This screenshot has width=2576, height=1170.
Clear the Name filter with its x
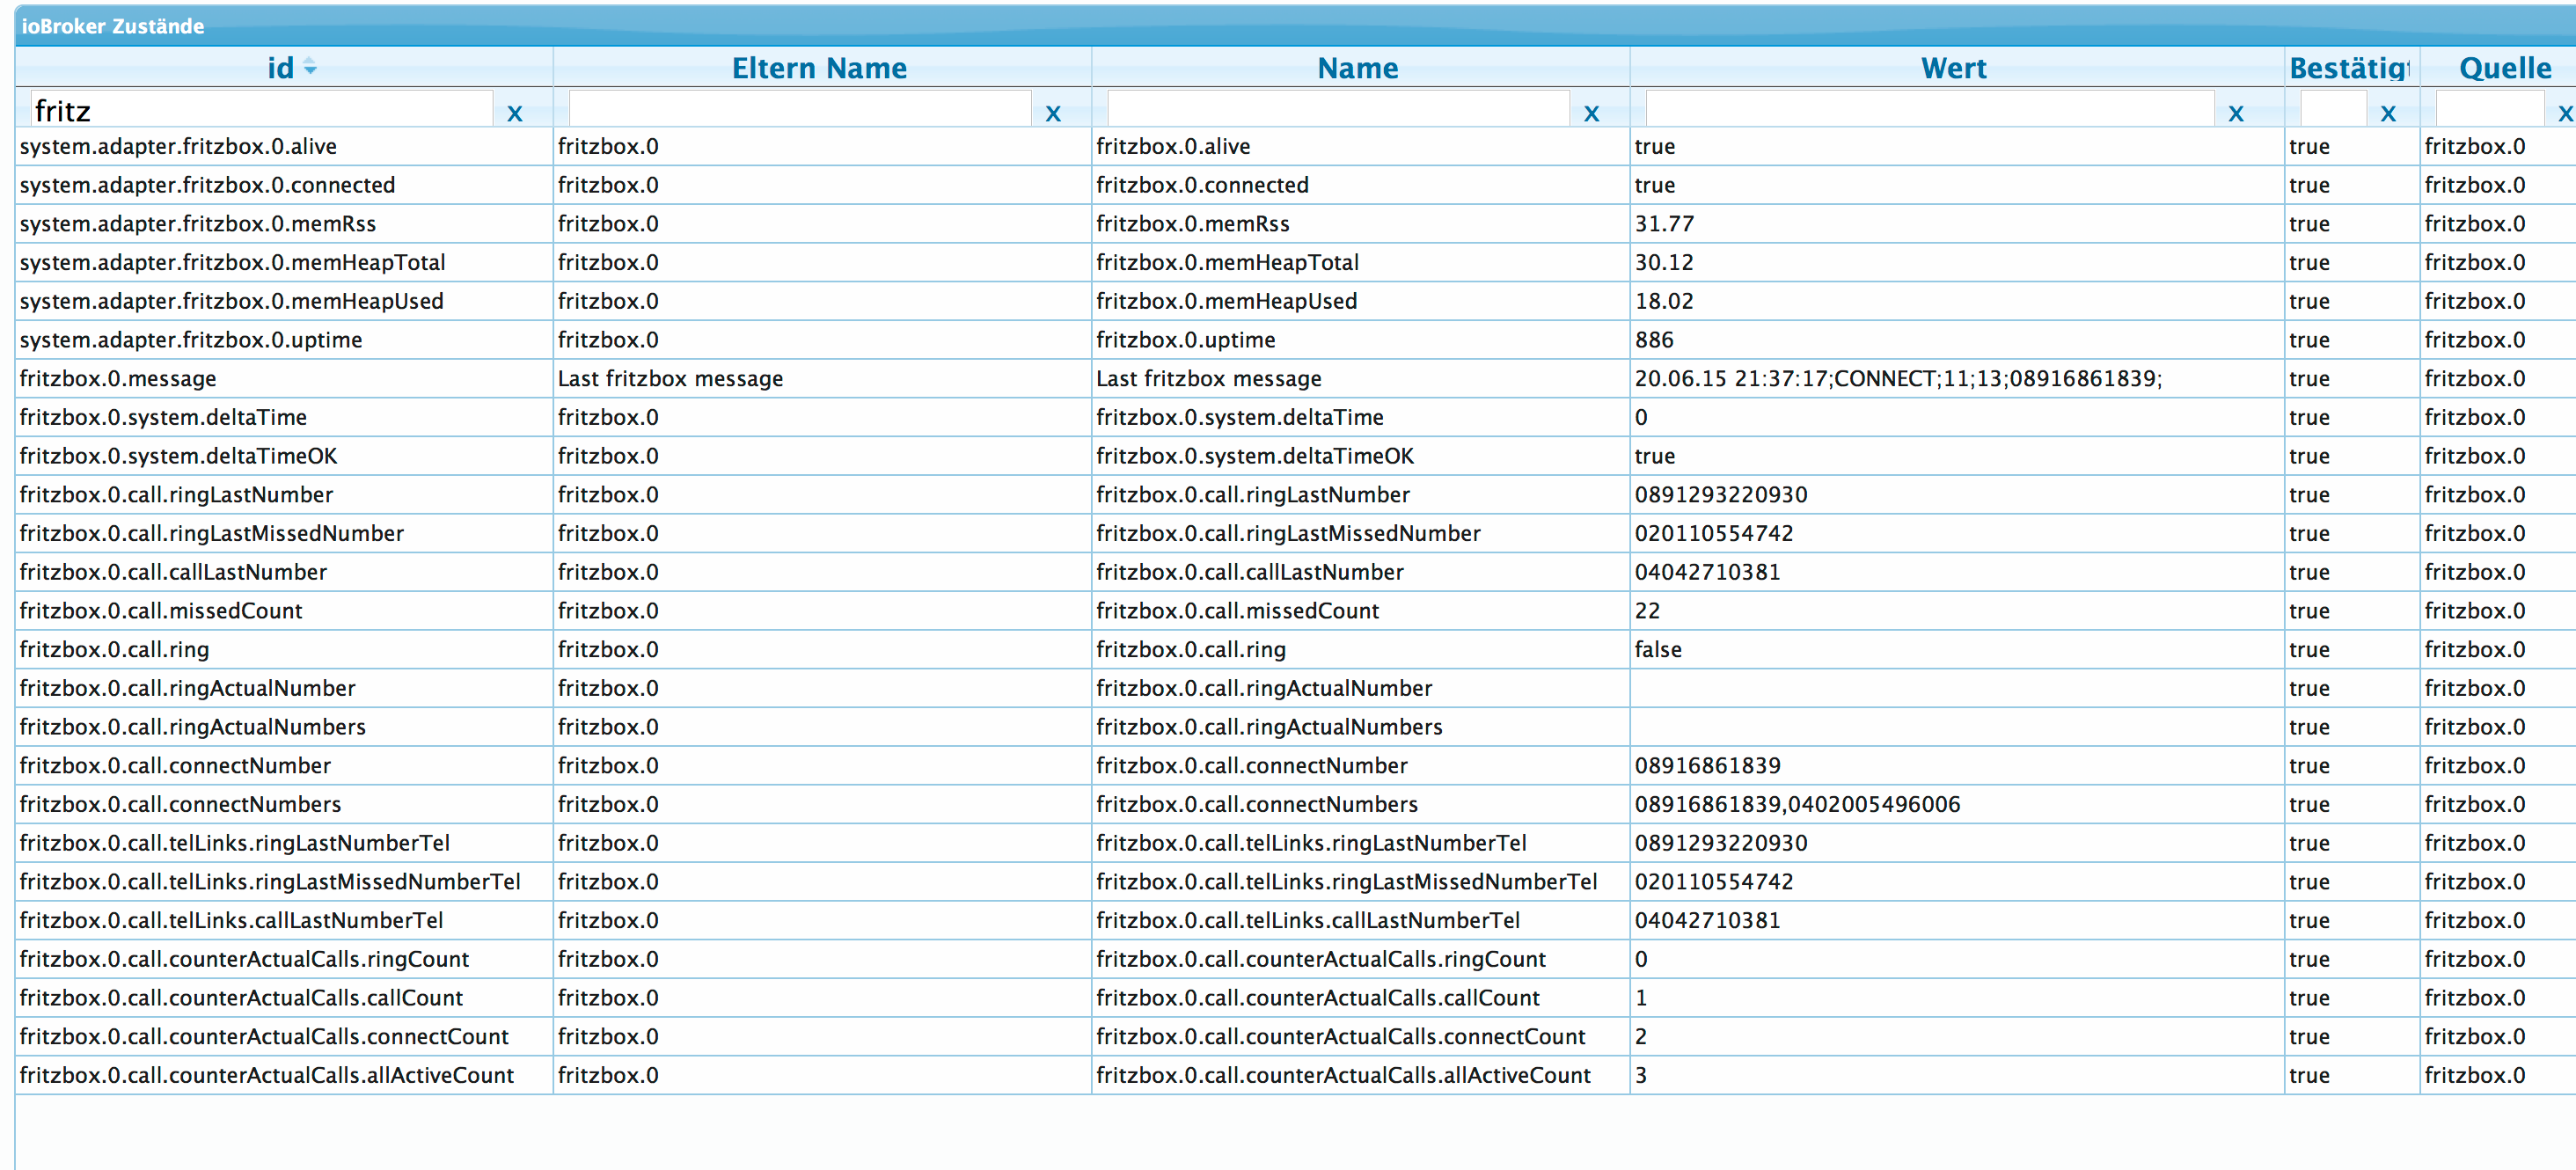click(1591, 113)
